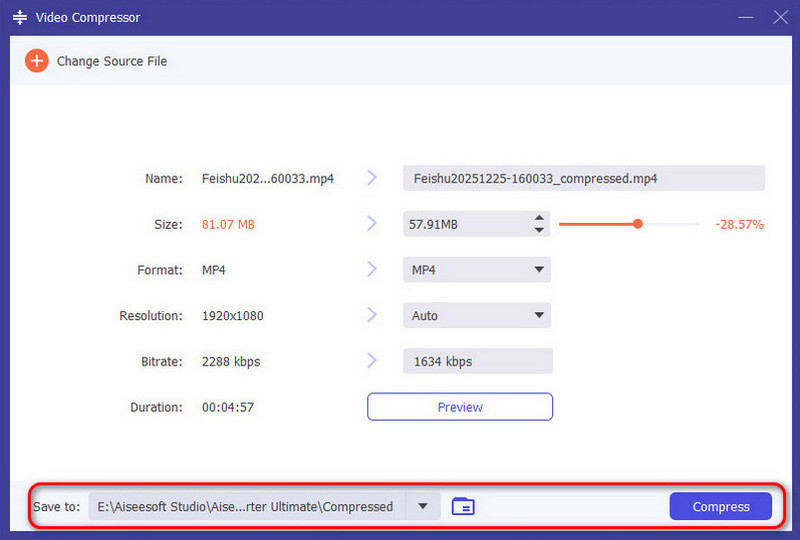
Task: Expand the Save to path dropdown arrow
Action: [424, 506]
